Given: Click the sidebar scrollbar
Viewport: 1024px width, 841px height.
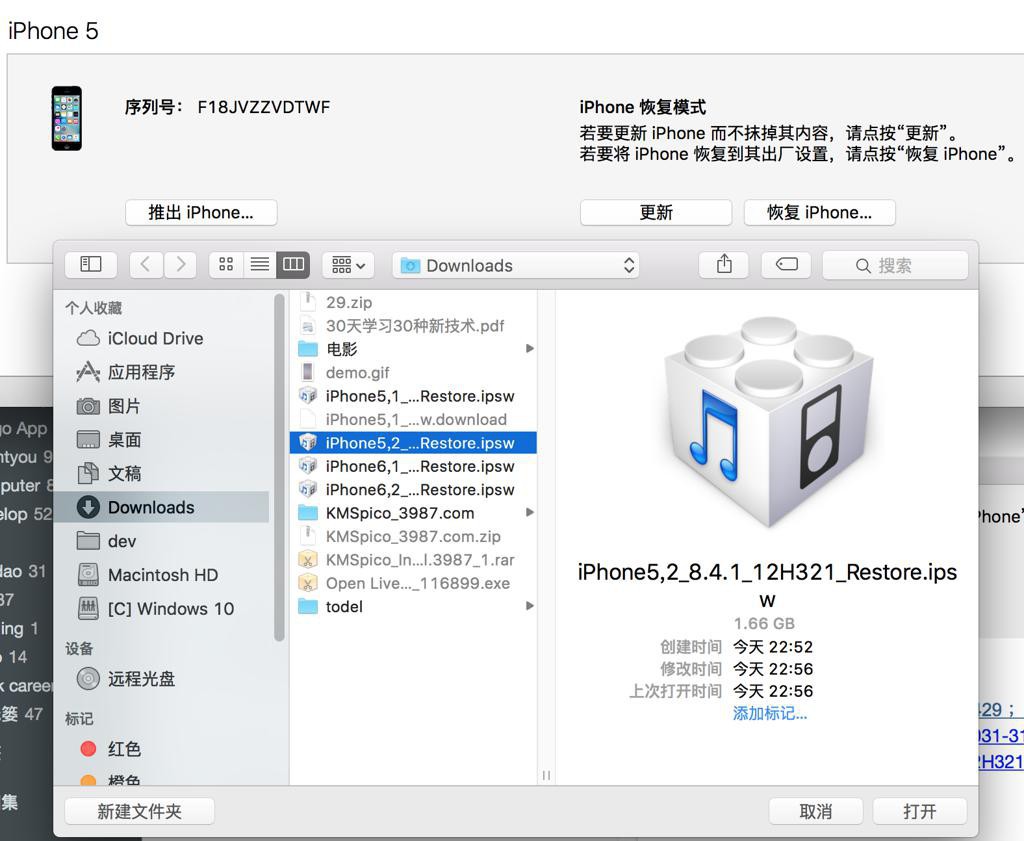Looking at the screenshot, I should 280,467.
